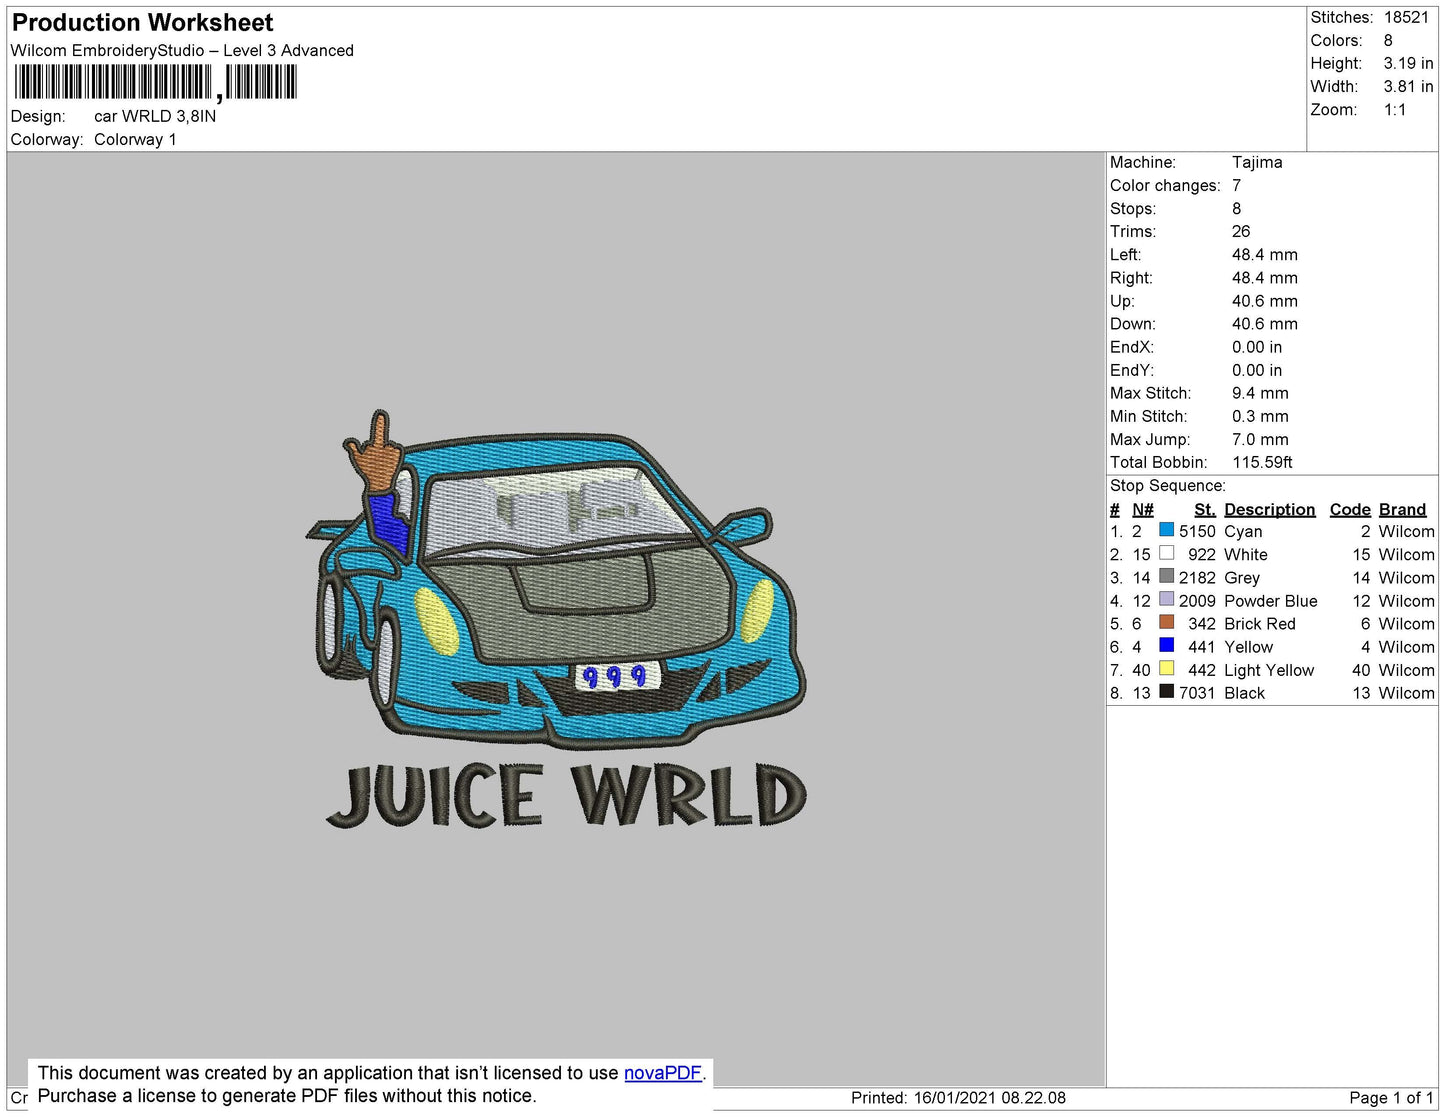Viewport: 1445px width, 1117px height.
Task: Click the Description column header
Action: click(x=1269, y=509)
